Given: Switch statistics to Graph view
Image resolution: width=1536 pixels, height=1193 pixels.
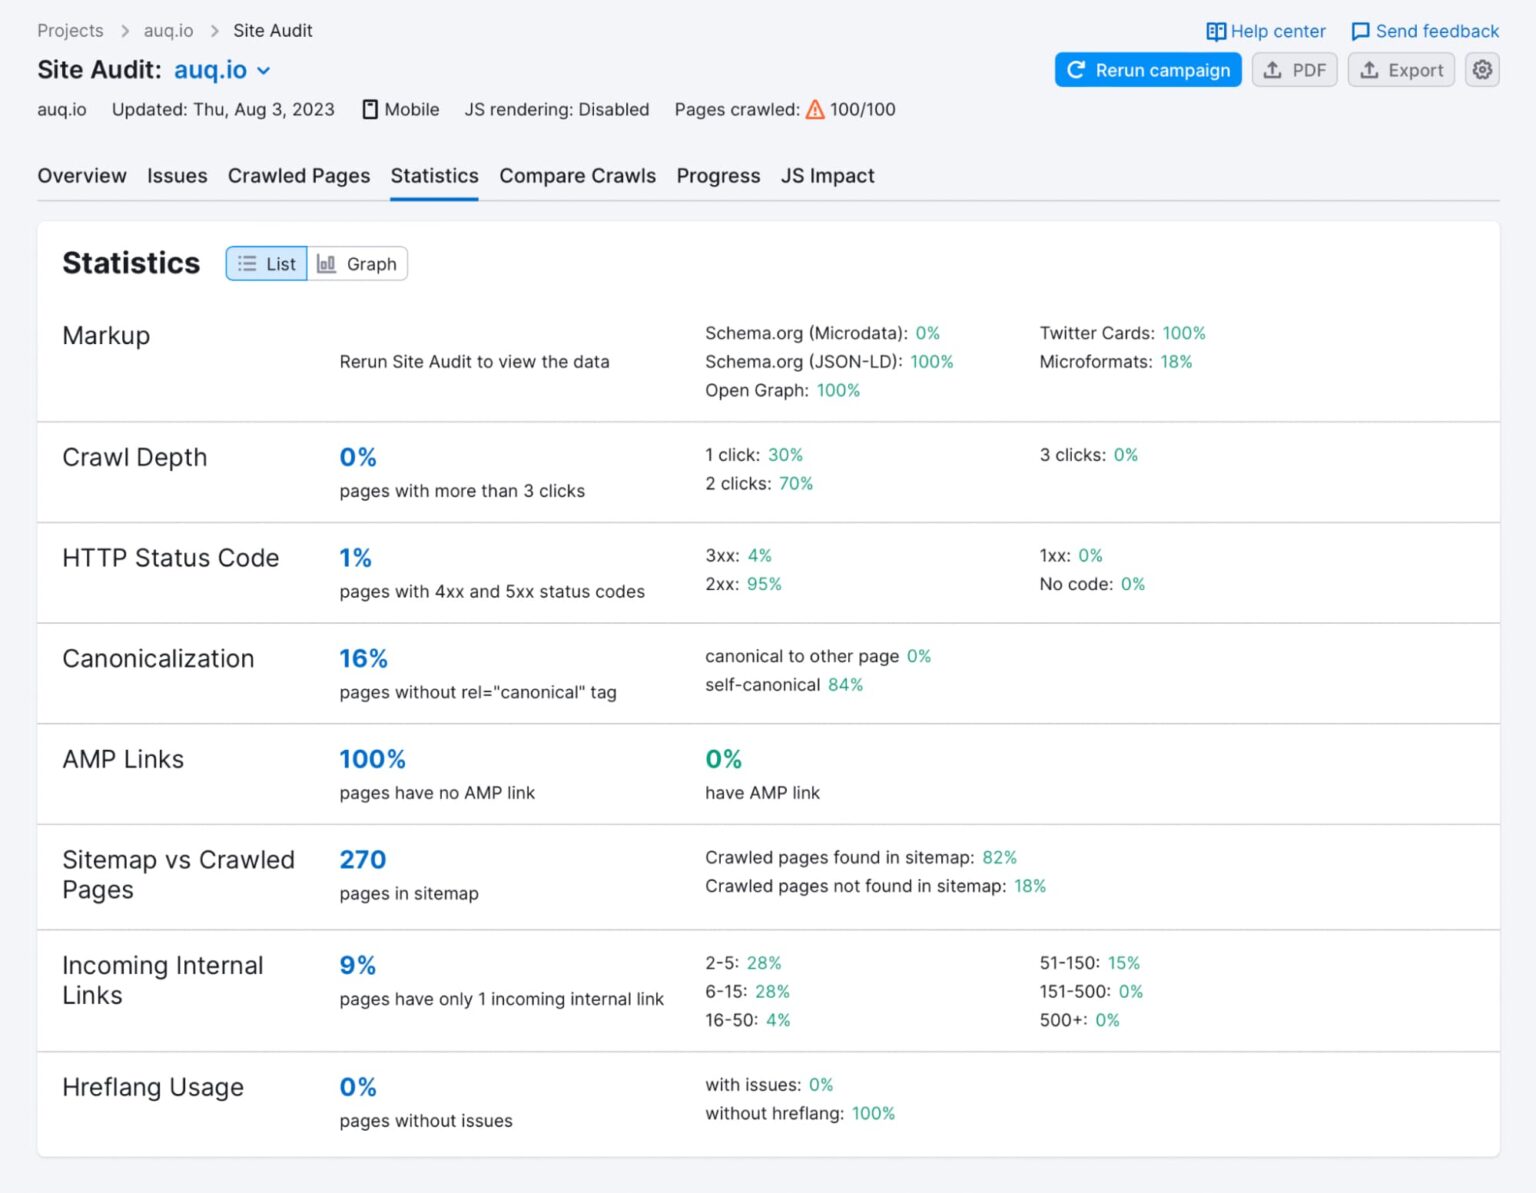Looking at the screenshot, I should (357, 264).
